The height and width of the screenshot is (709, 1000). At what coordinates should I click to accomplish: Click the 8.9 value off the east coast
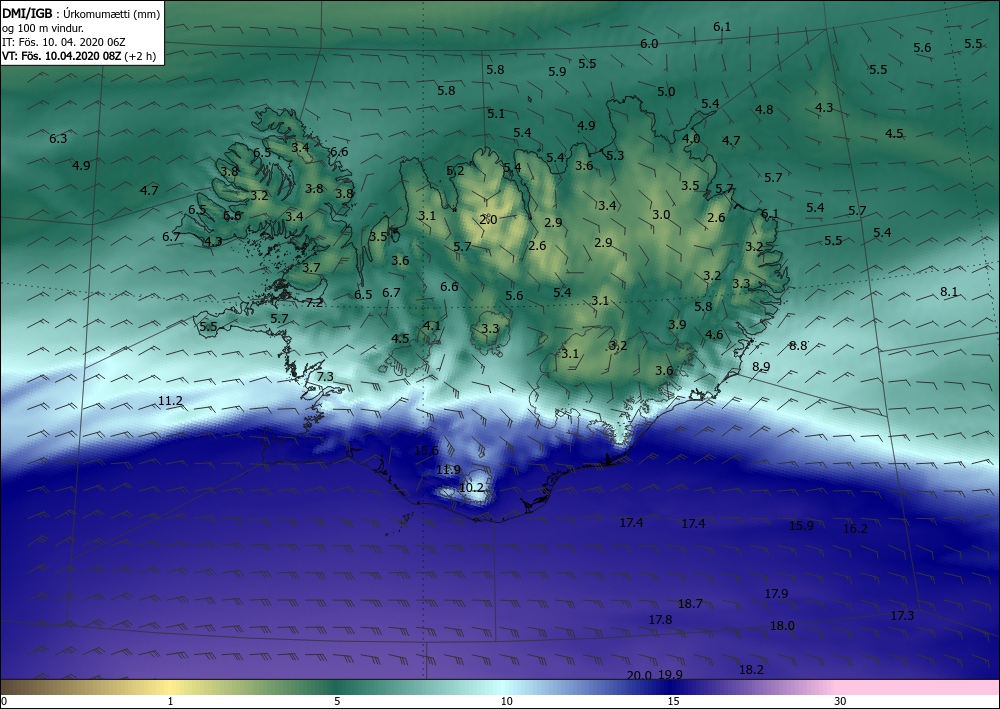click(761, 367)
